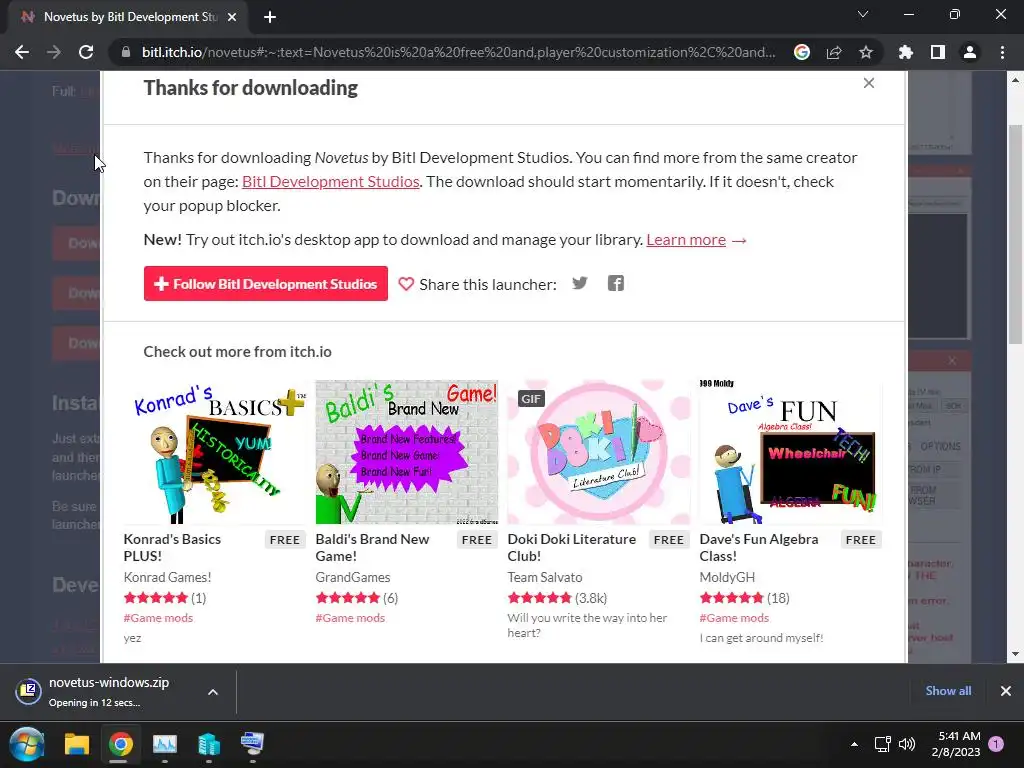Open the volume speaker tray icon
1024x768 pixels.
click(906, 744)
